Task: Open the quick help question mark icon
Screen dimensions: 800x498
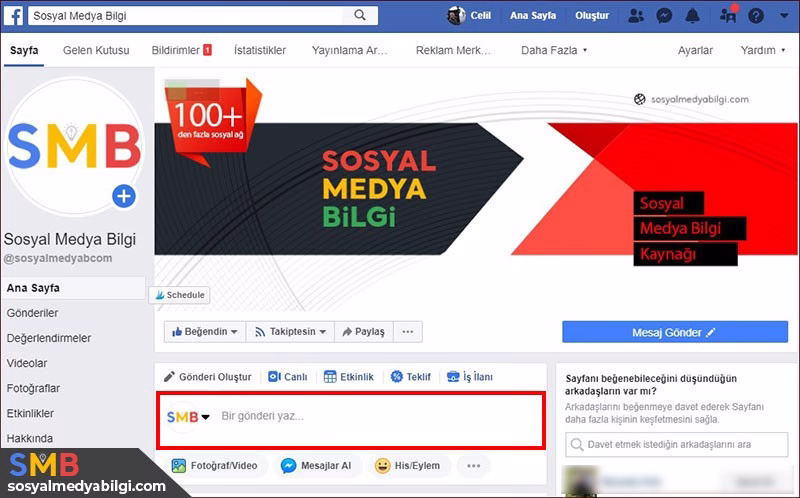Action: click(756, 16)
